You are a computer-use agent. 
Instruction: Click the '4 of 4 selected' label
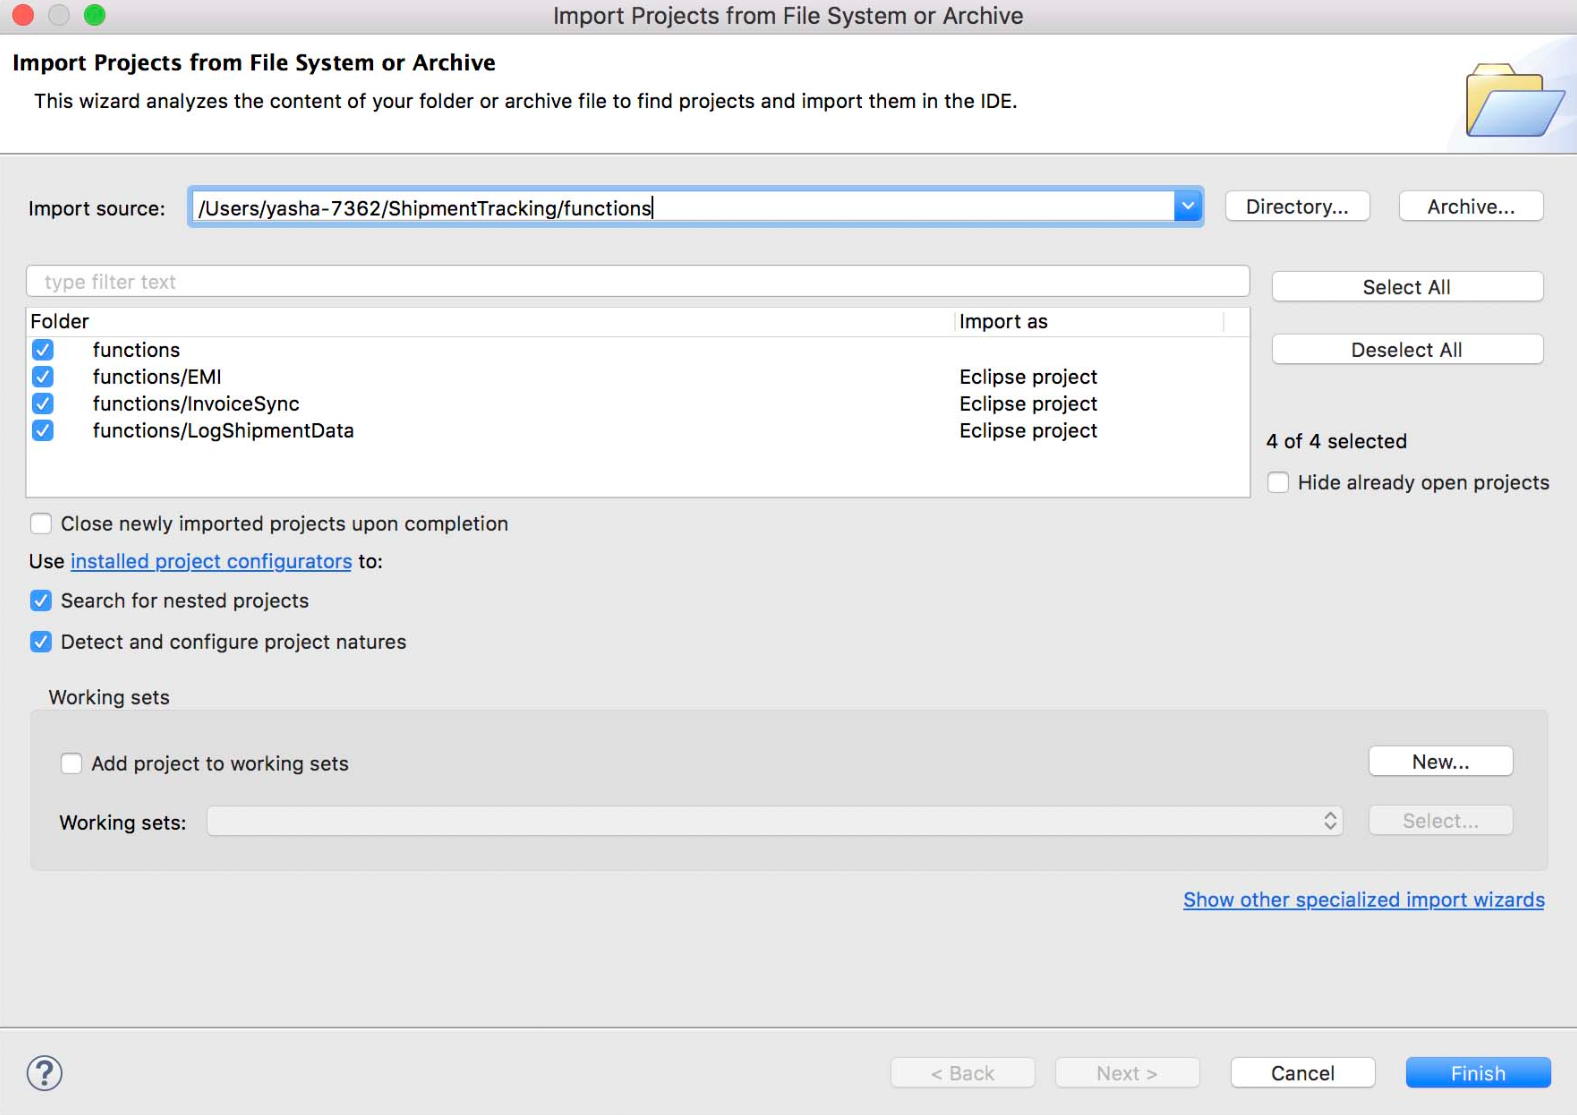1336,441
